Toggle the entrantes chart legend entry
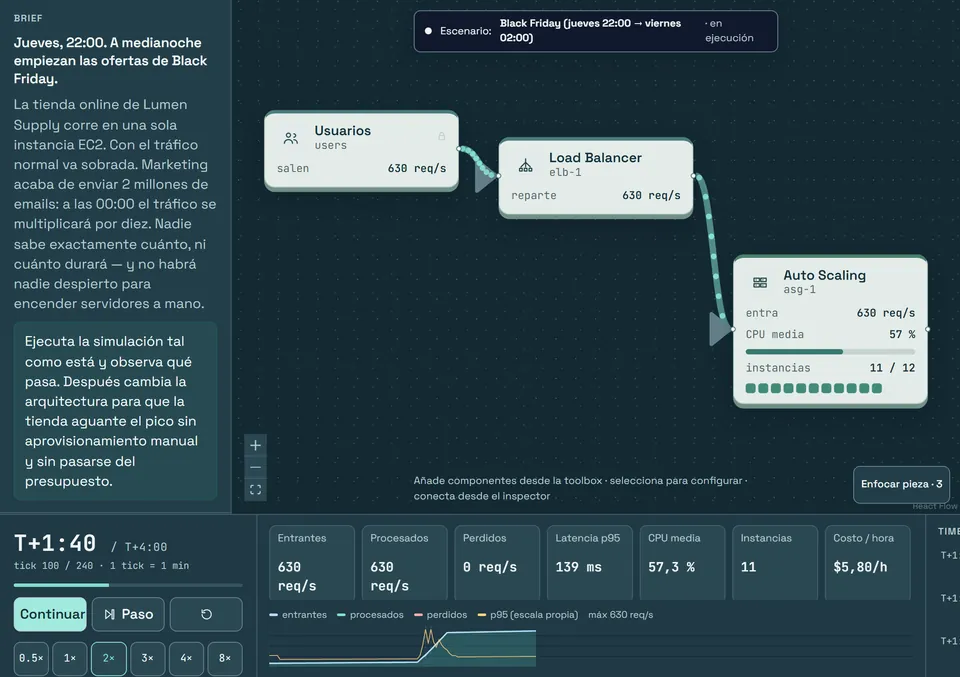This screenshot has width=960, height=677. point(298,615)
